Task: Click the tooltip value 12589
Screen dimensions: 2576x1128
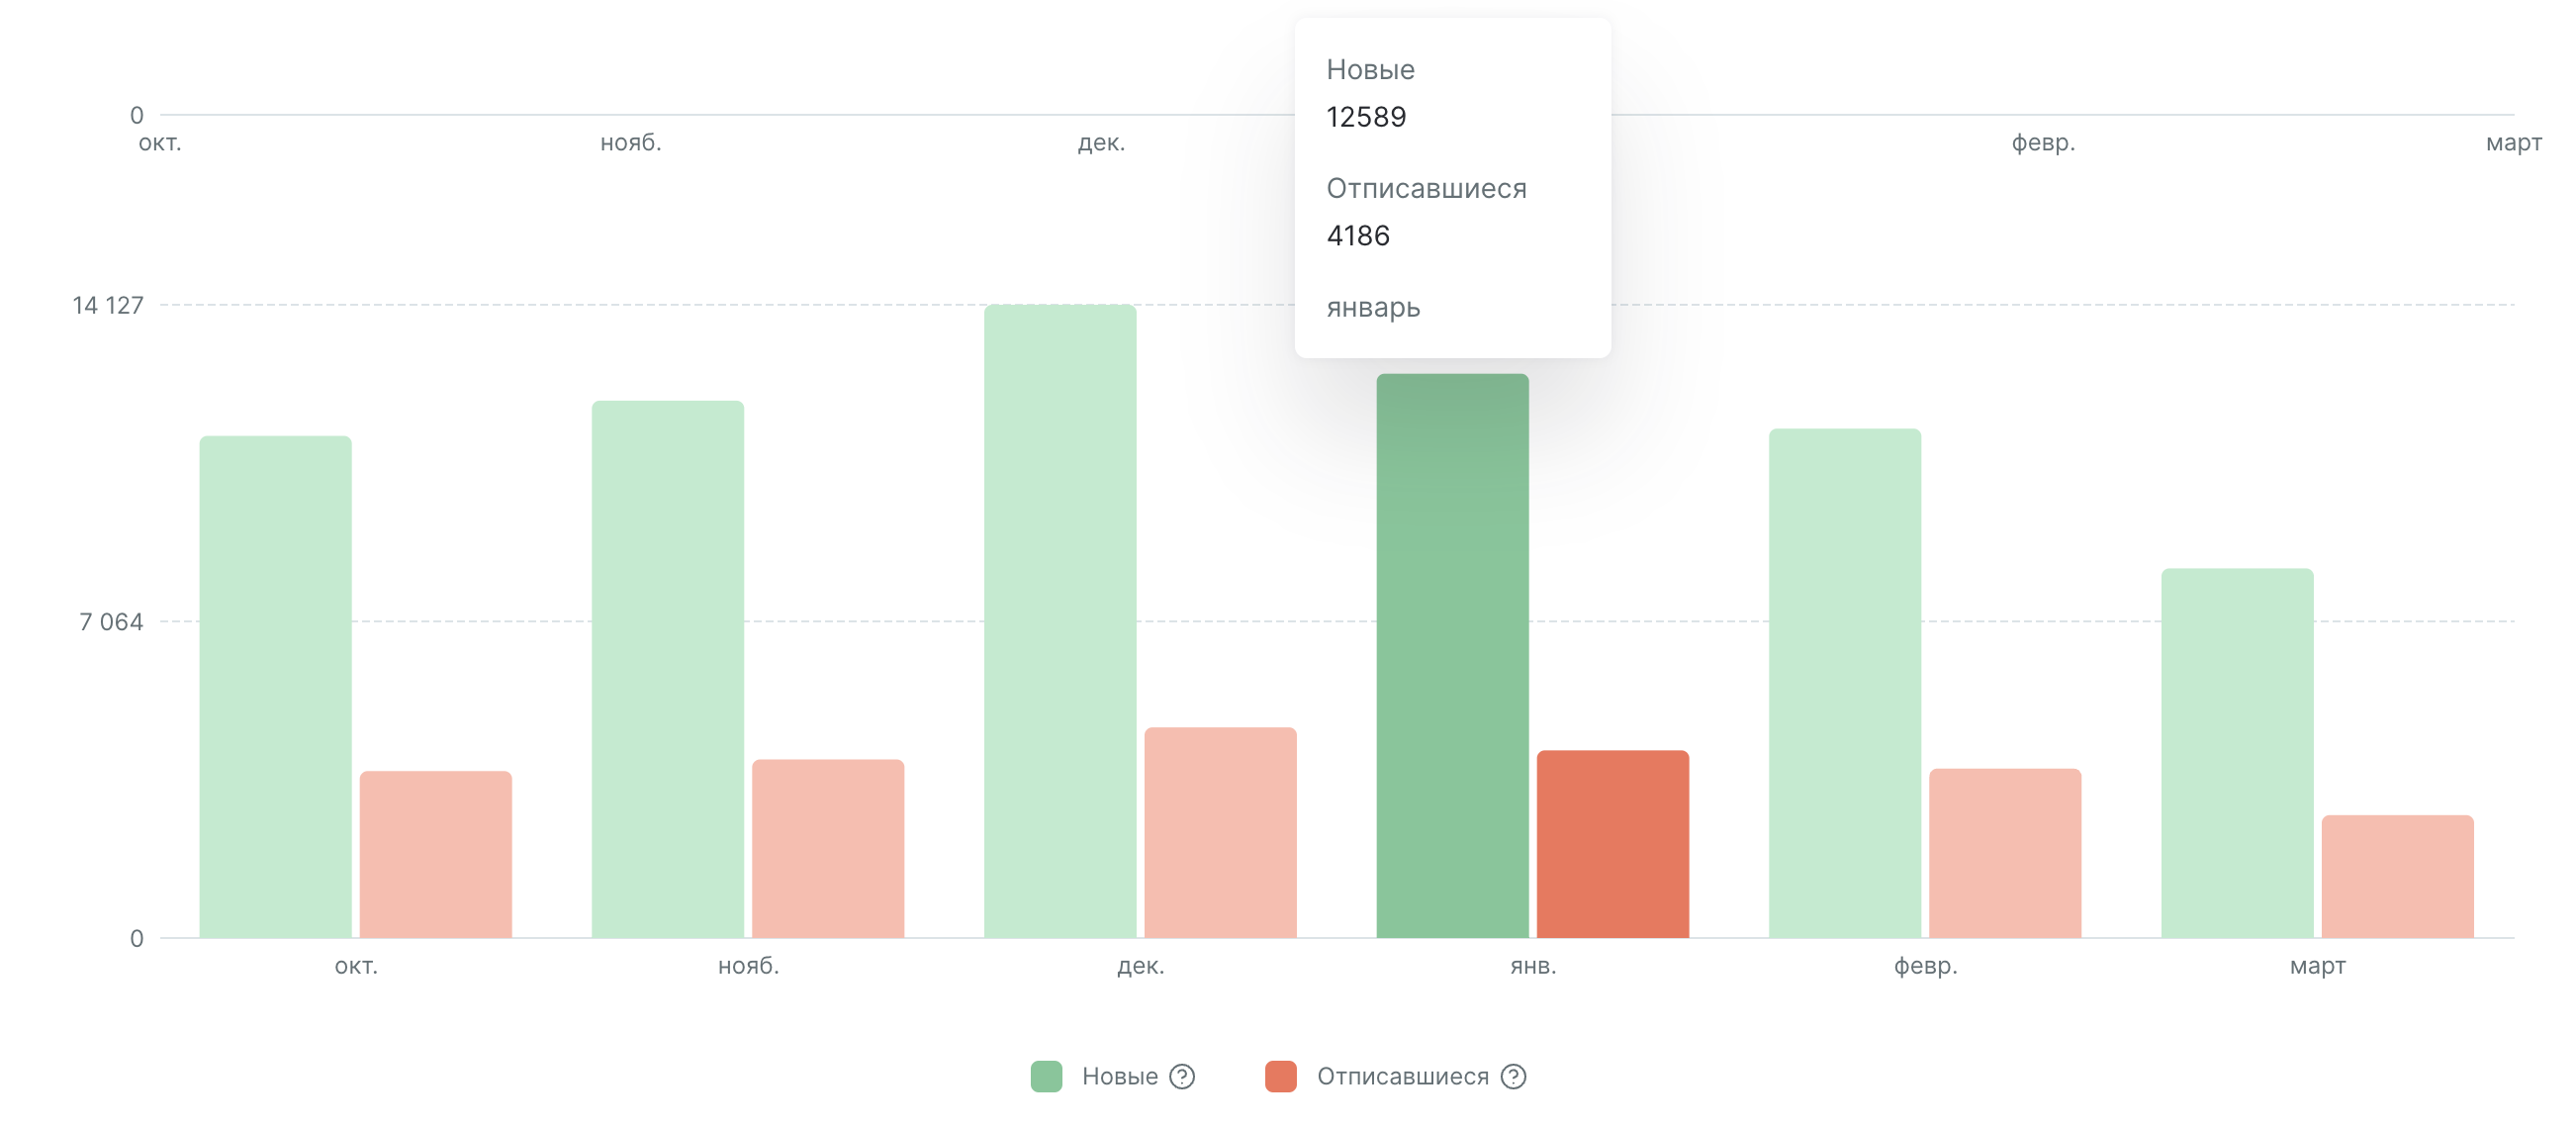Action: (x=1366, y=117)
